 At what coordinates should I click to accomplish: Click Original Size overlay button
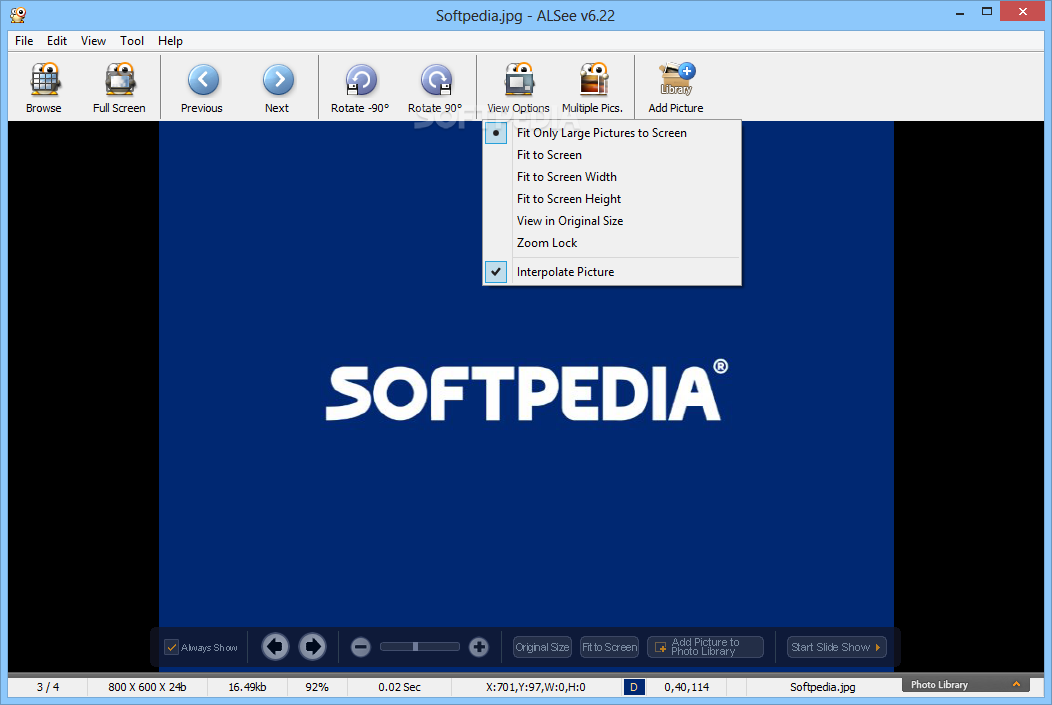click(542, 647)
